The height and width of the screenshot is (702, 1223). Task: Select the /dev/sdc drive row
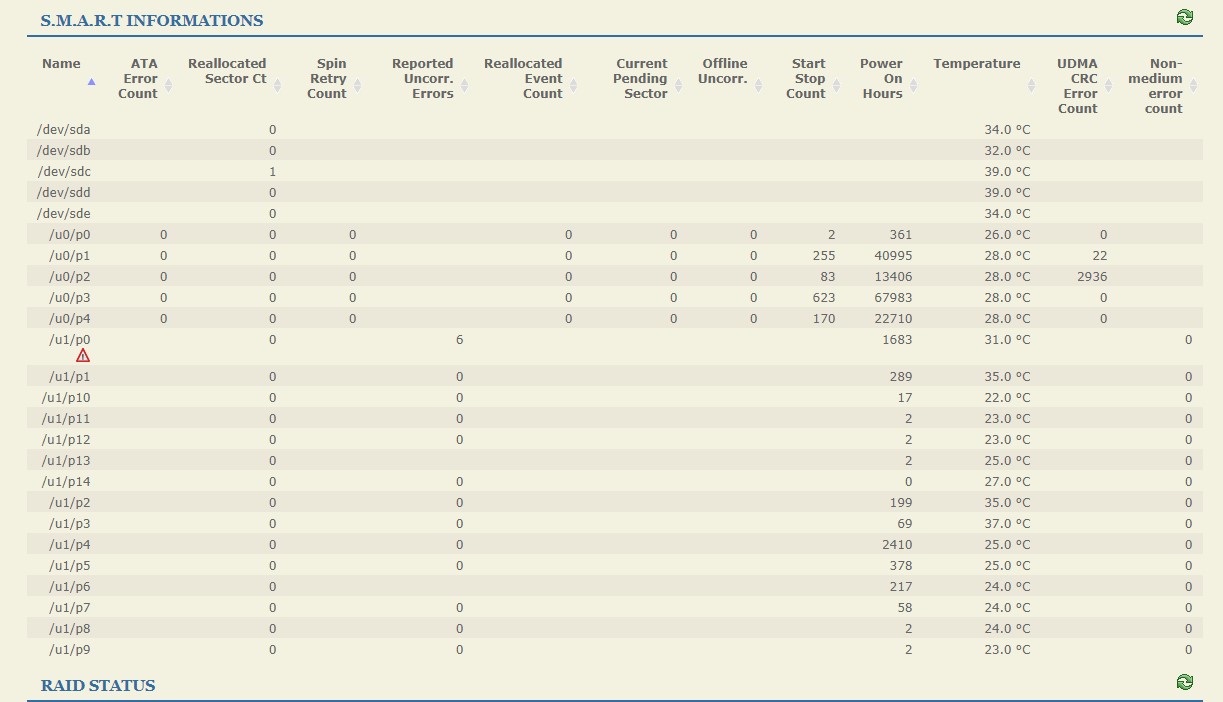614,171
